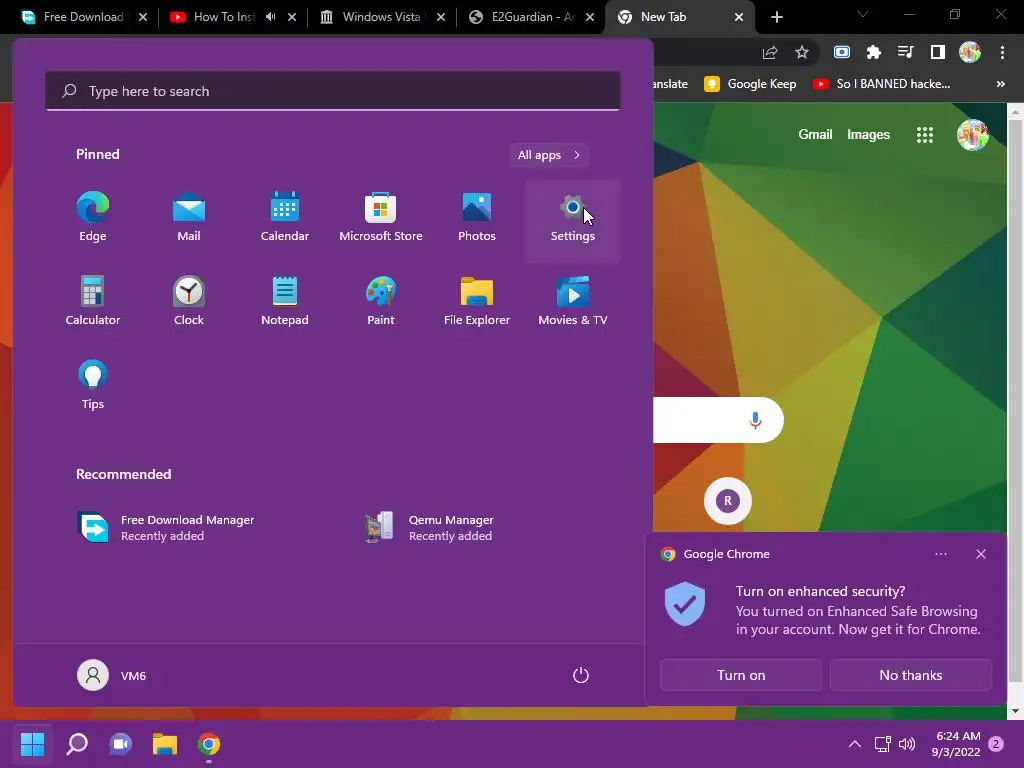The height and width of the screenshot is (768, 1024).
Task: Open the volume tray icon
Action: (906, 744)
